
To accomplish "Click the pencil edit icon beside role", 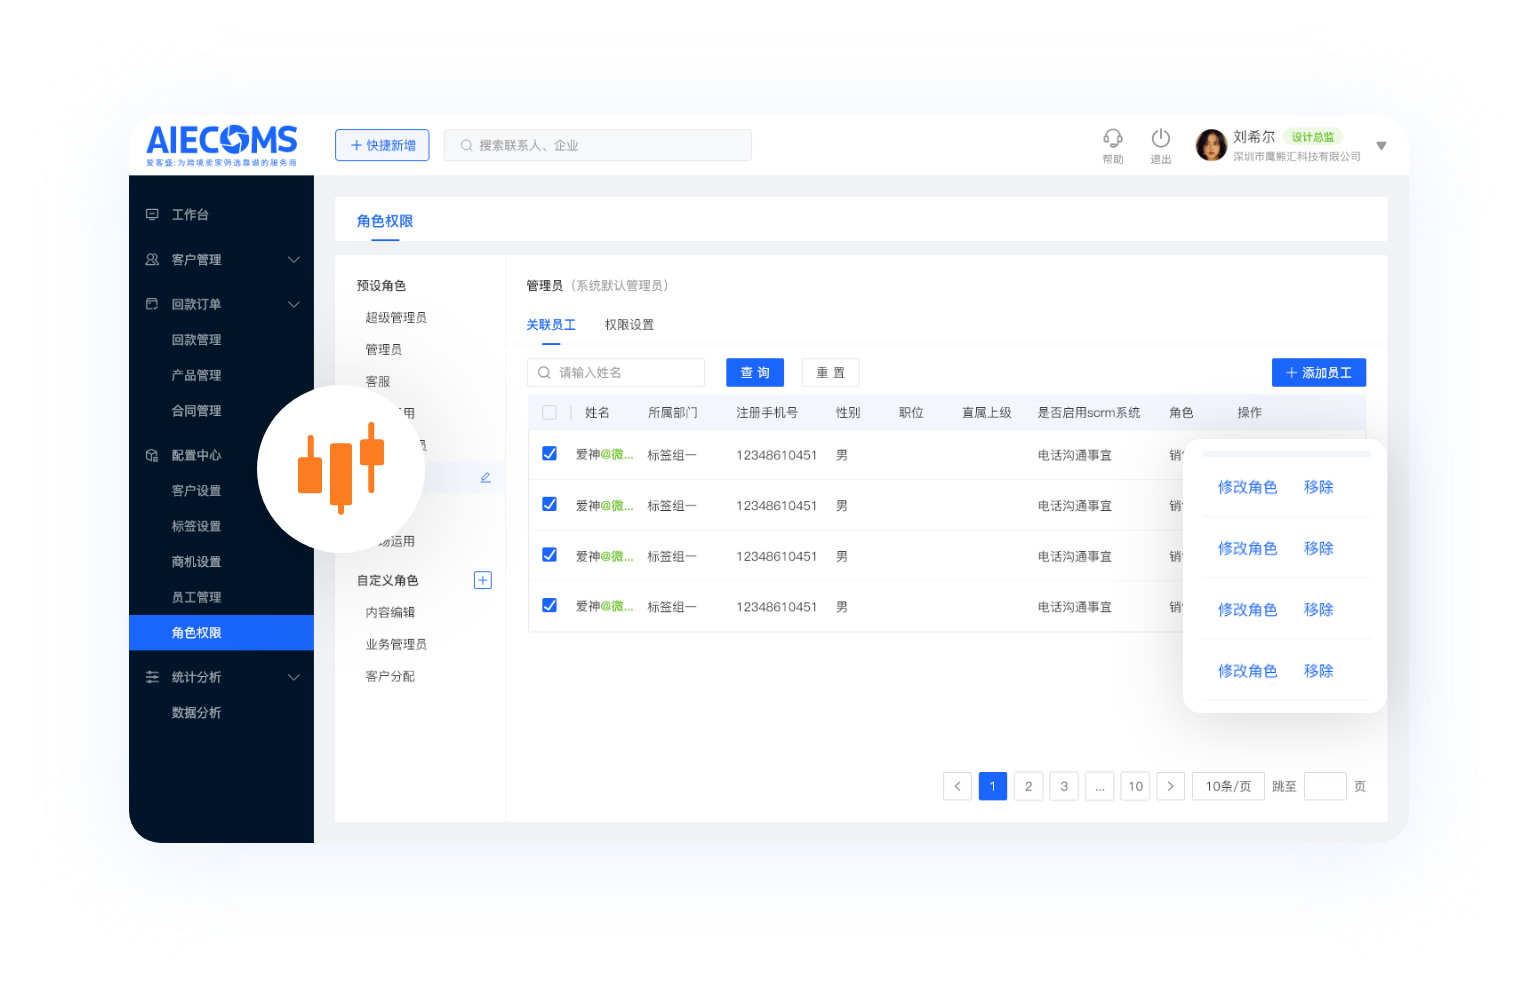I will point(485,478).
